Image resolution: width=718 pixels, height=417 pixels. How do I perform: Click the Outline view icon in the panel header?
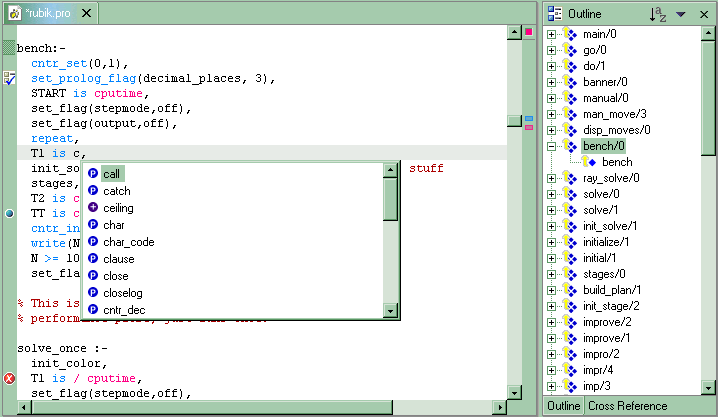[x=555, y=14]
